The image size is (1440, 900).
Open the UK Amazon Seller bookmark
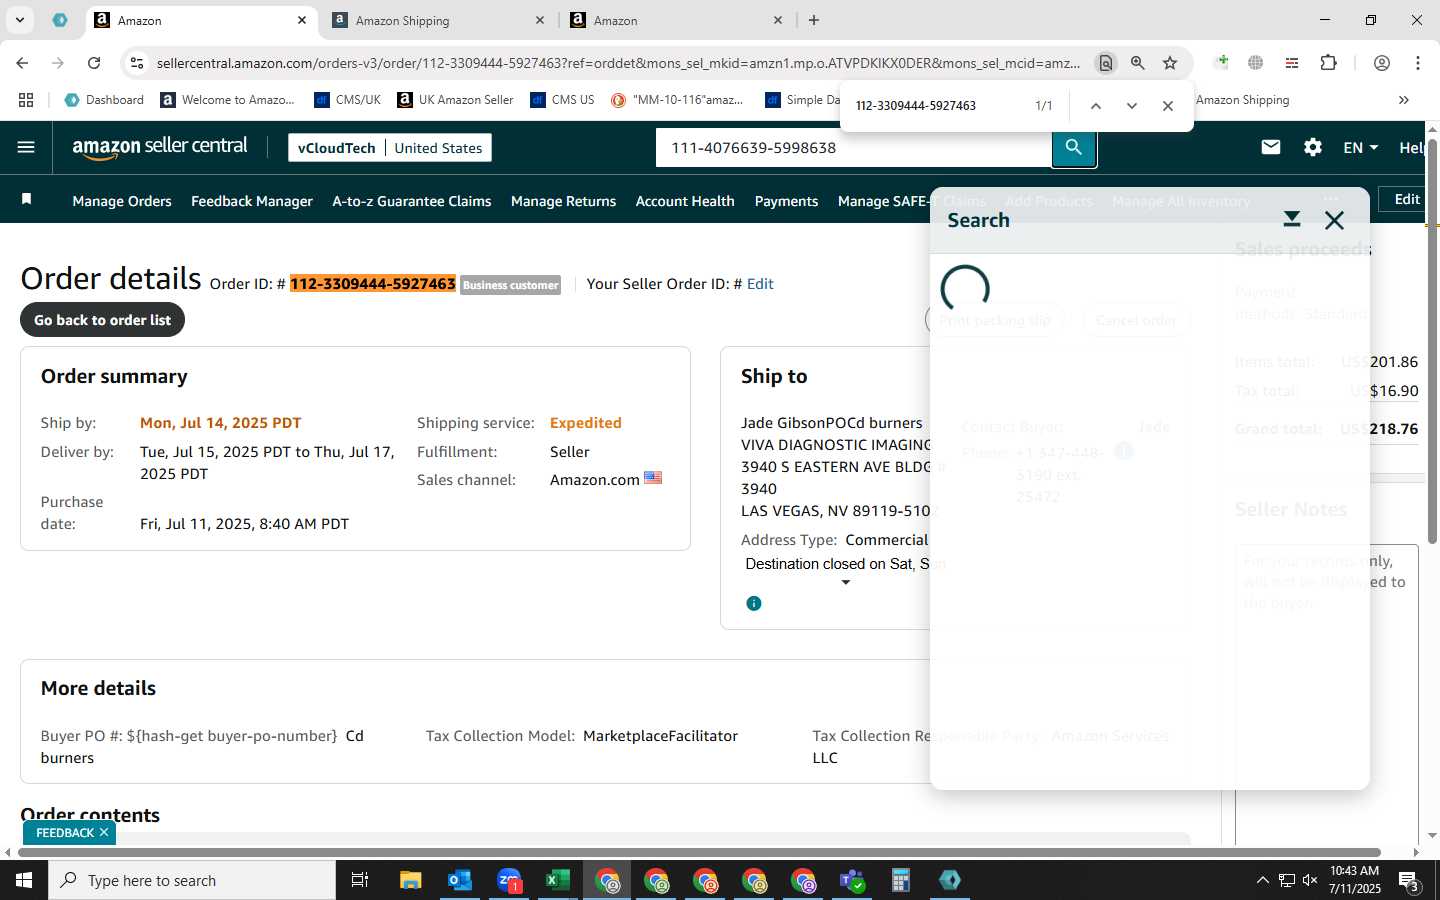(x=455, y=100)
